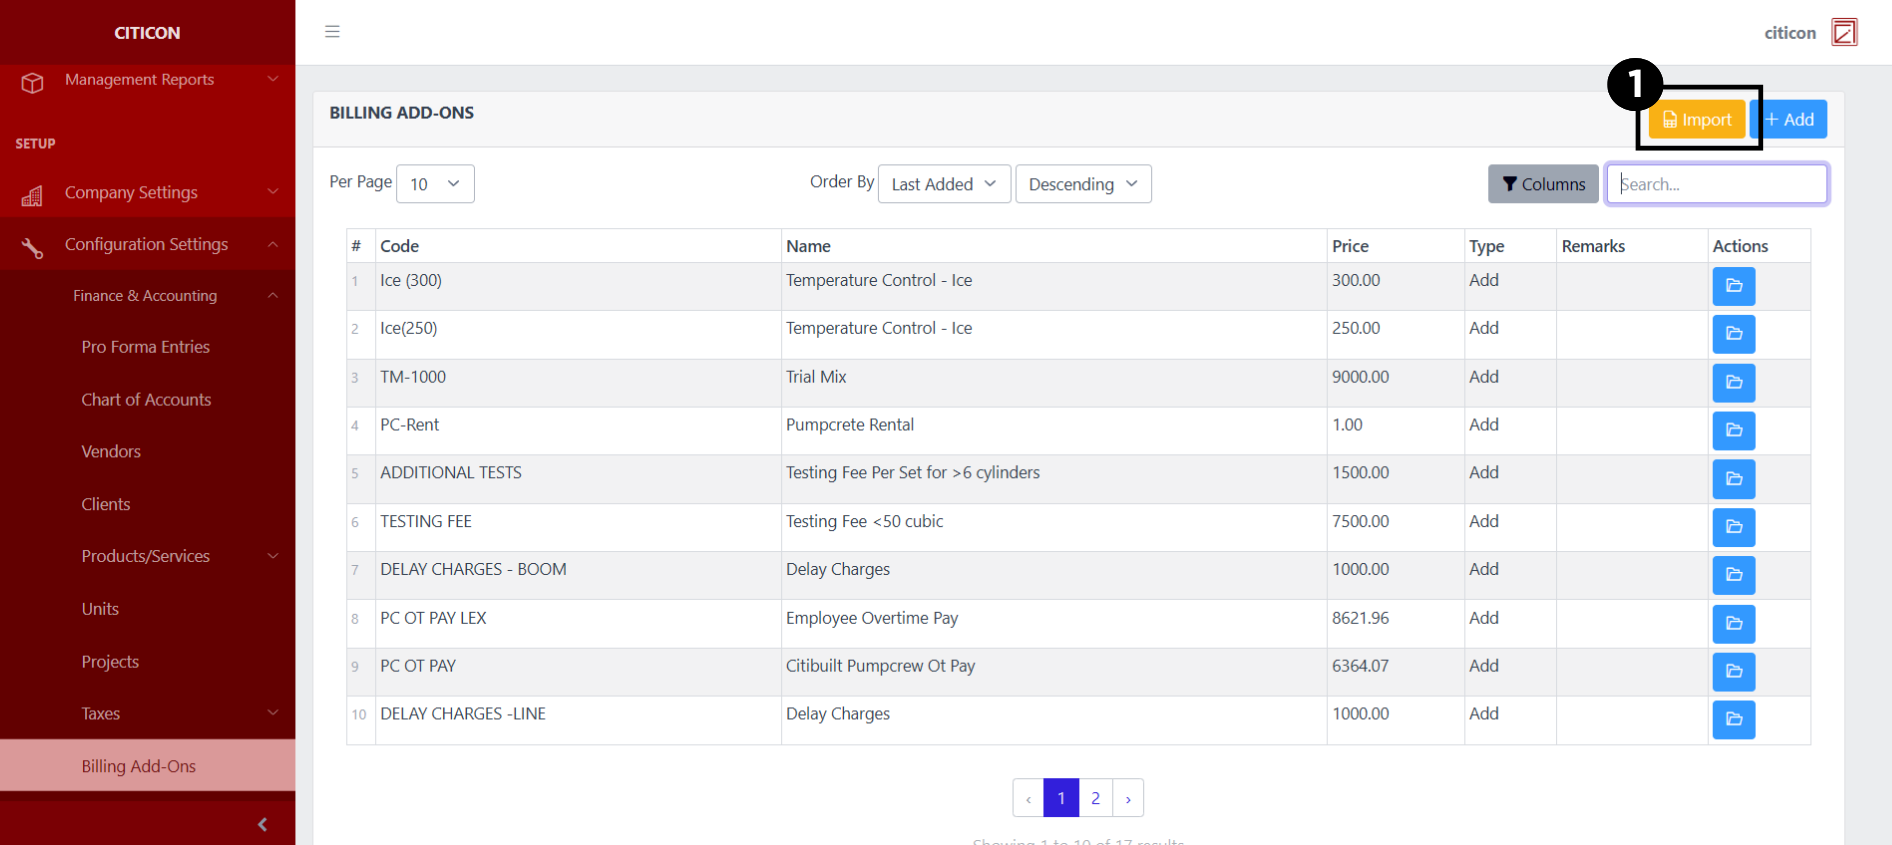Click the hamburger menu icon
The height and width of the screenshot is (845, 1892).
tap(332, 32)
